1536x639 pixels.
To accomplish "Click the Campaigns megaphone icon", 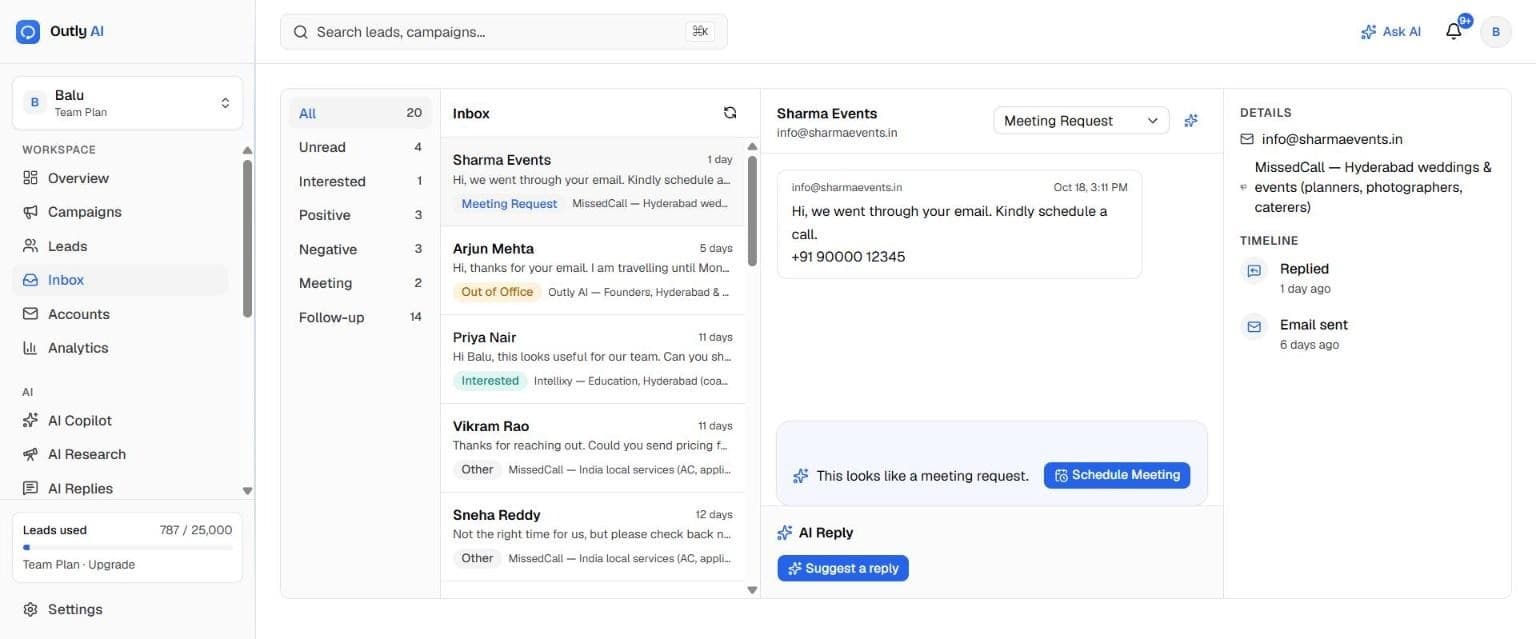I will [30, 212].
